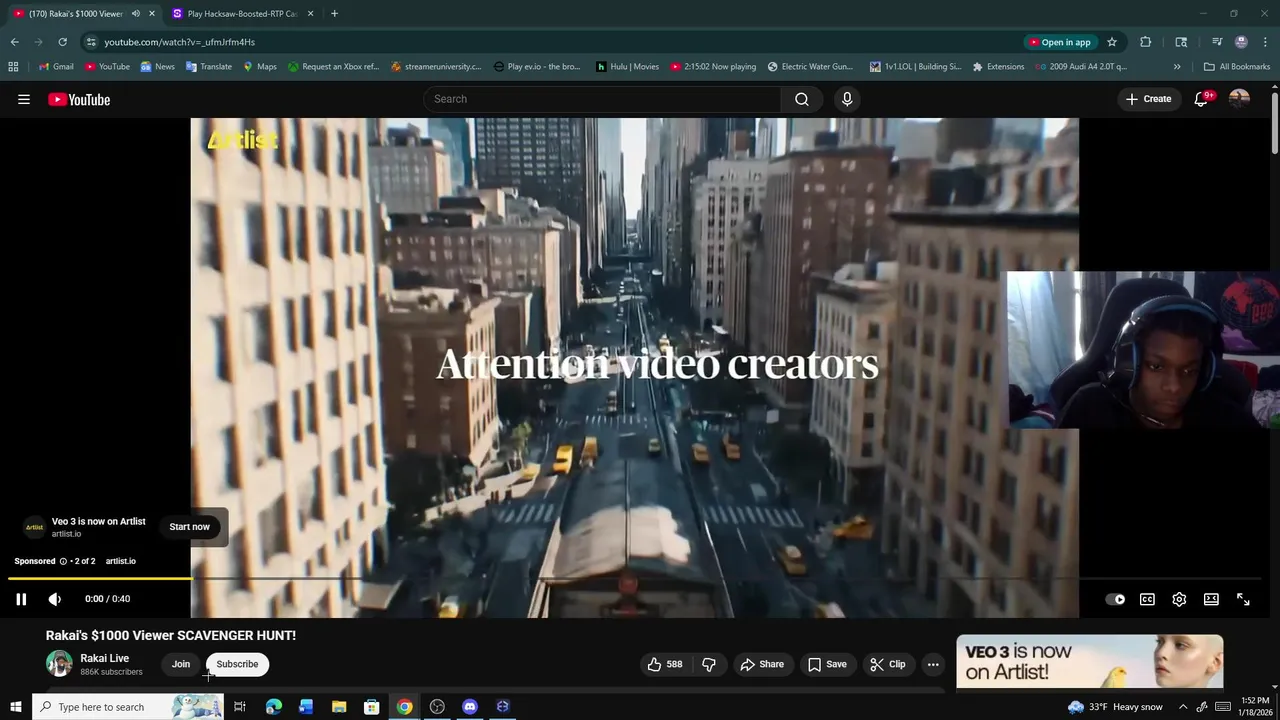
Task: Pause the video with the pause button
Action: click(x=21, y=599)
